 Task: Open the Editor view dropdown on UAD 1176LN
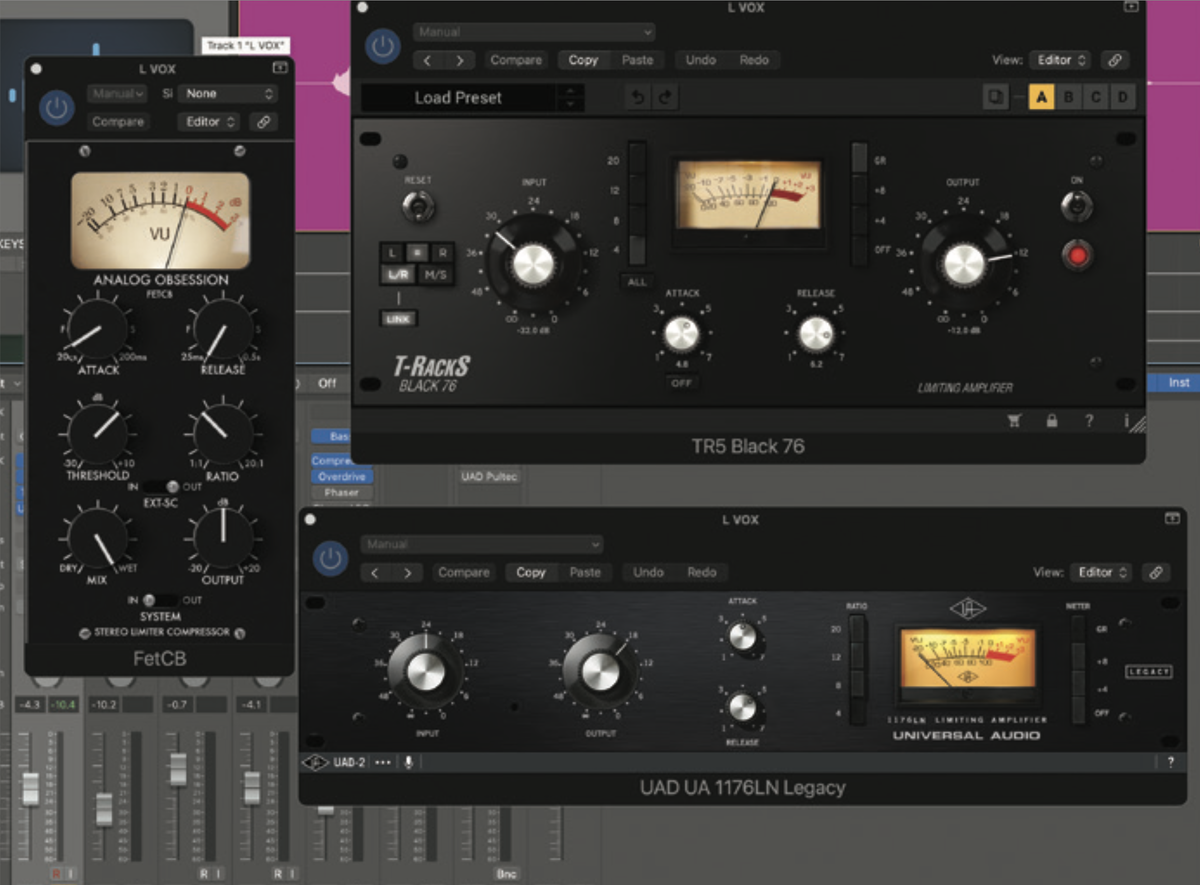[1100, 572]
